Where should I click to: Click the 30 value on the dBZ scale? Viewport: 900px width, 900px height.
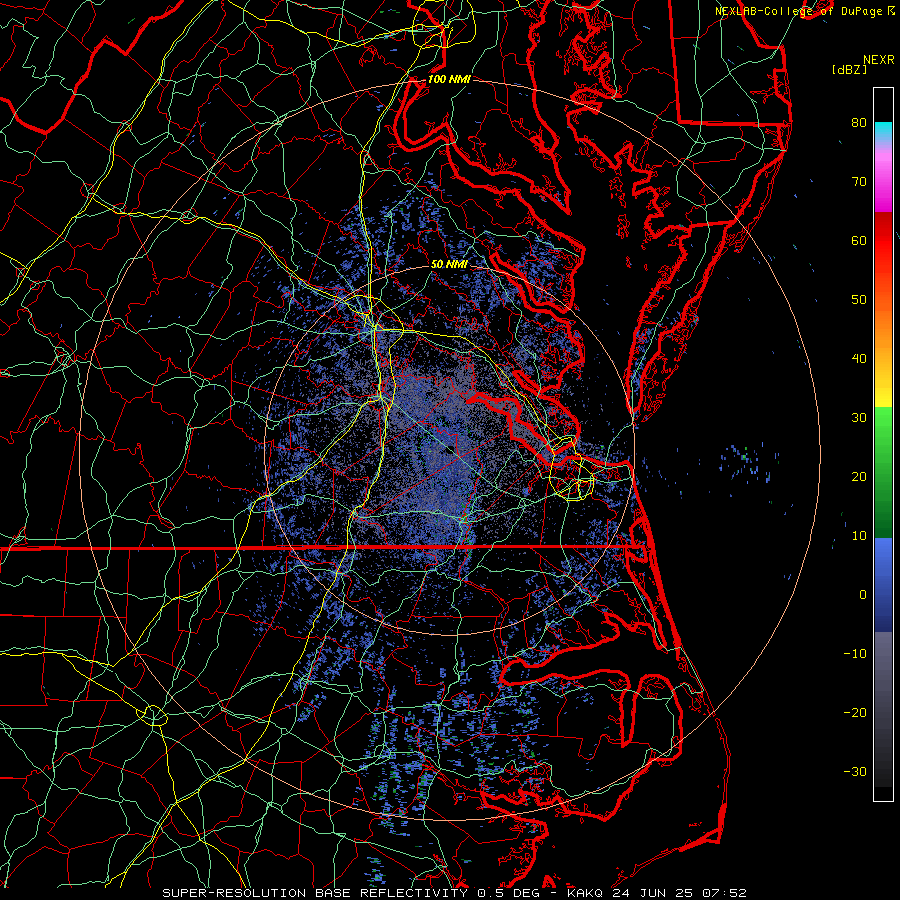click(x=859, y=417)
